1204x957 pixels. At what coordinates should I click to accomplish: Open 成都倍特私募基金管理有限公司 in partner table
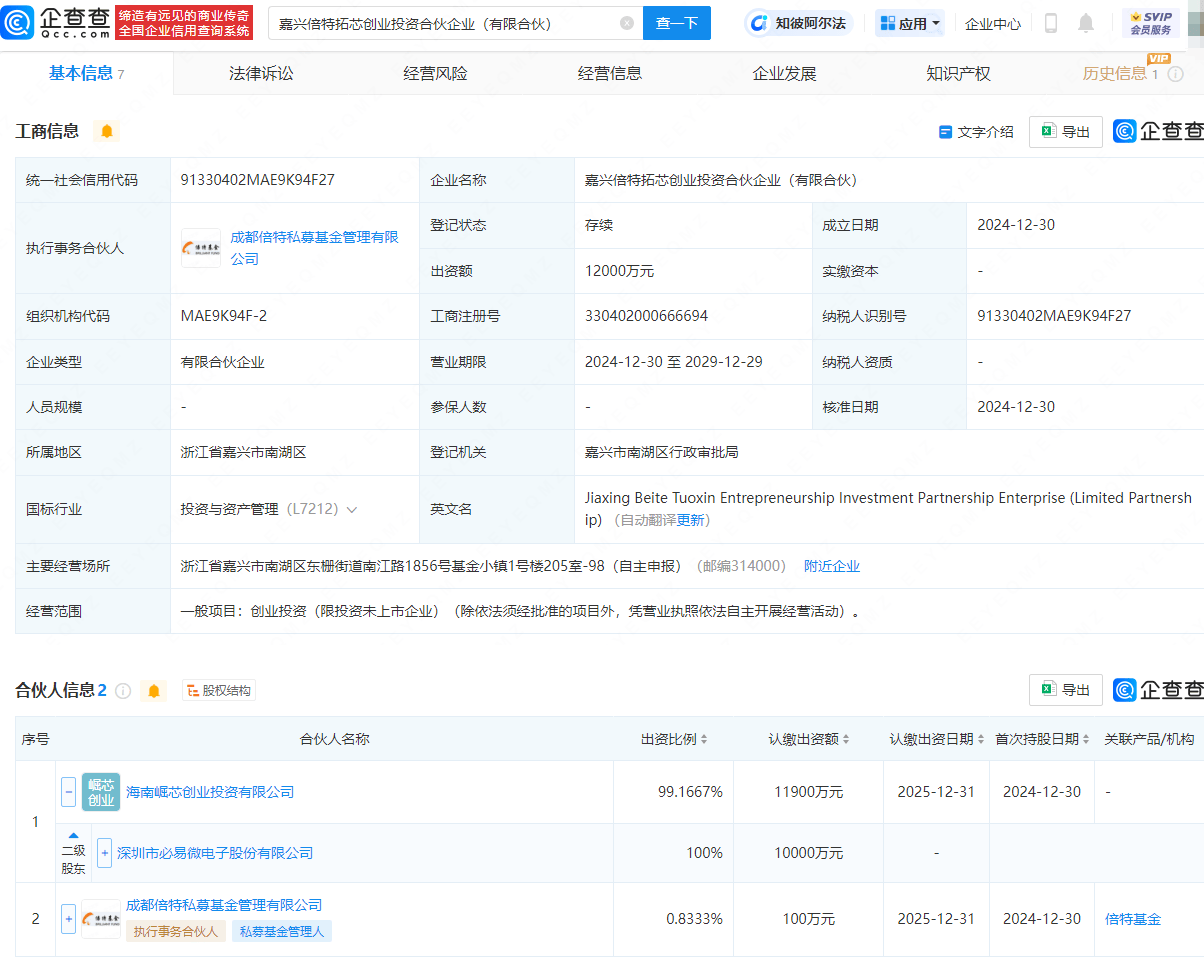(x=224, y=906)
